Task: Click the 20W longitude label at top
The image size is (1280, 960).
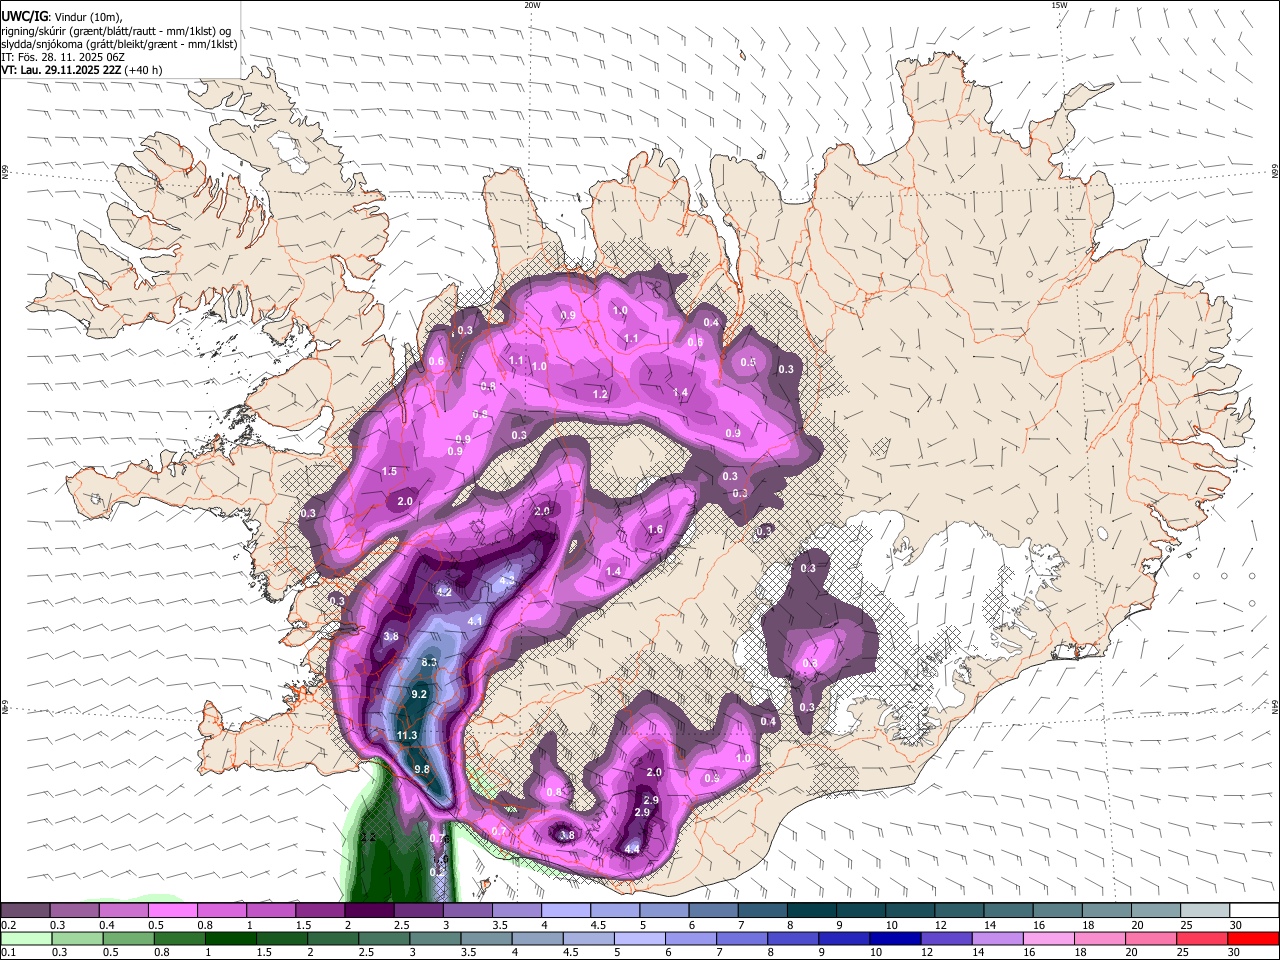Action: coord(532,5)
